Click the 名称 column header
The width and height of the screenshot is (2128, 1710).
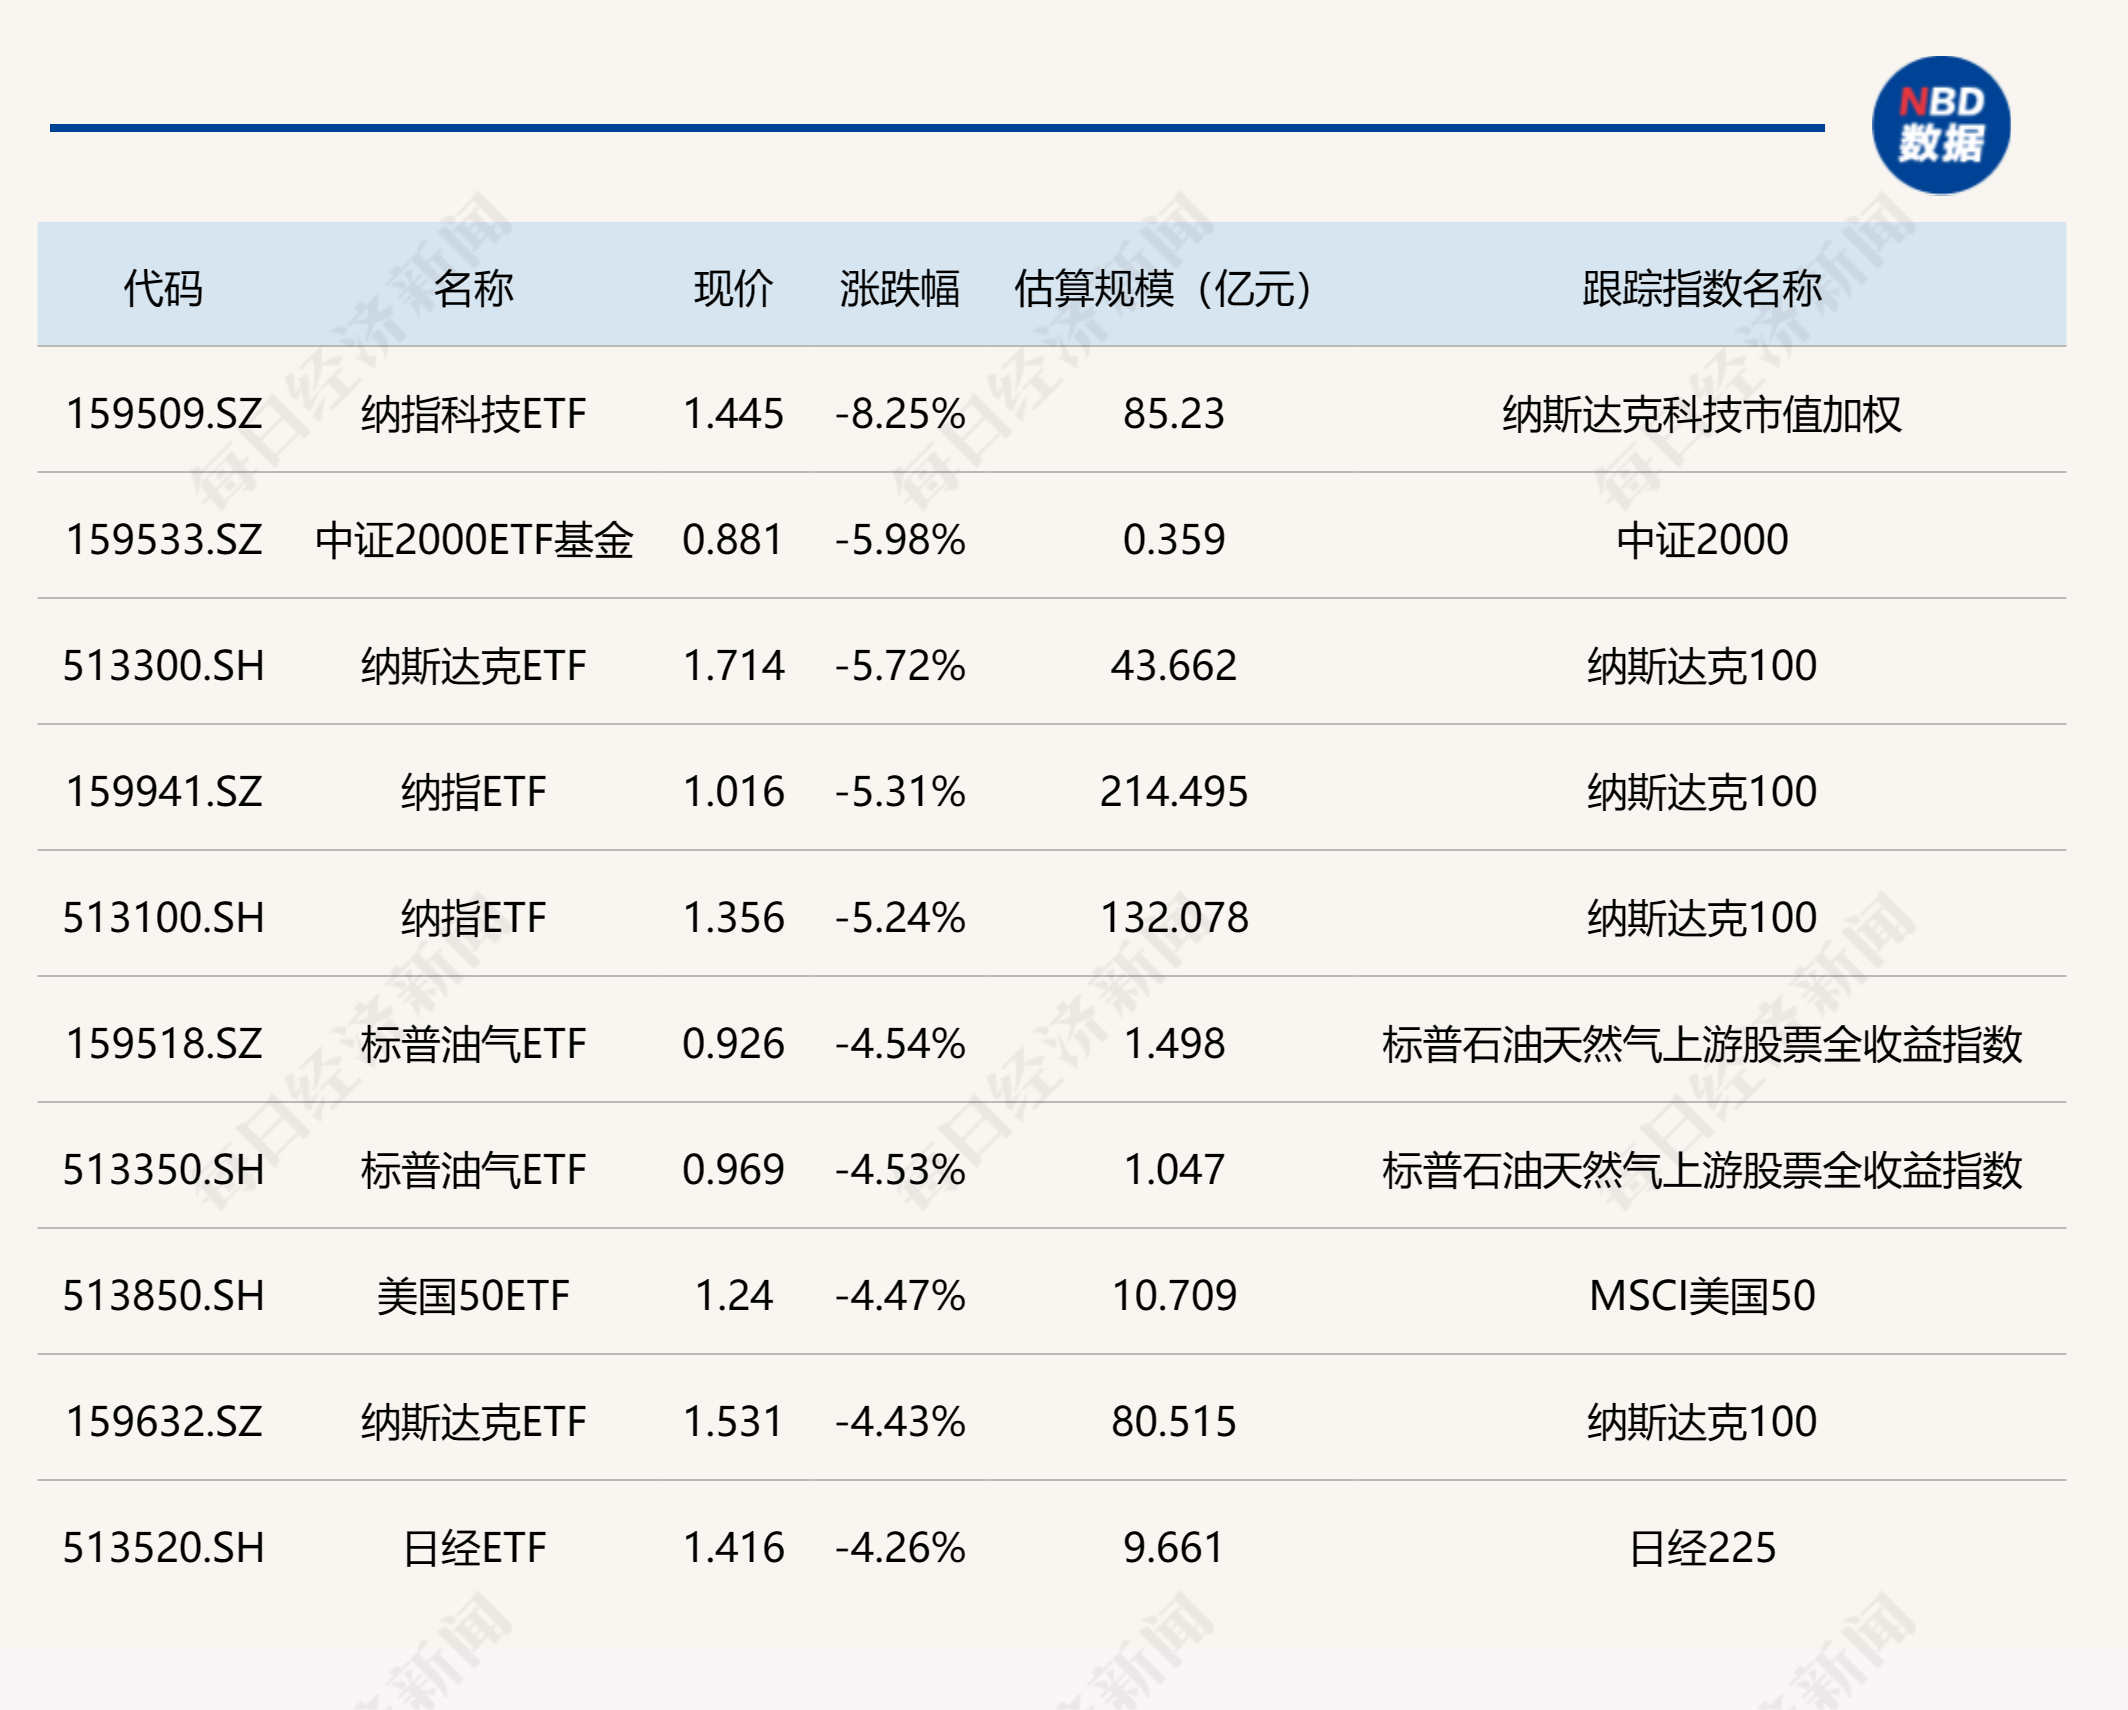(x=473, y=288)
